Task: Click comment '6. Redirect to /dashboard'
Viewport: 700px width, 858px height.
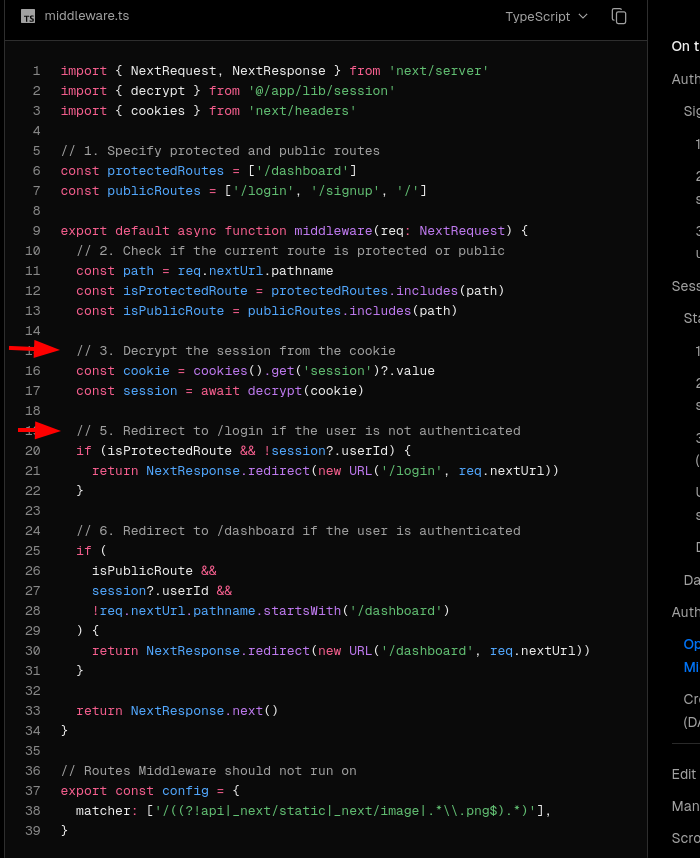Action: [x=298, y=531]
